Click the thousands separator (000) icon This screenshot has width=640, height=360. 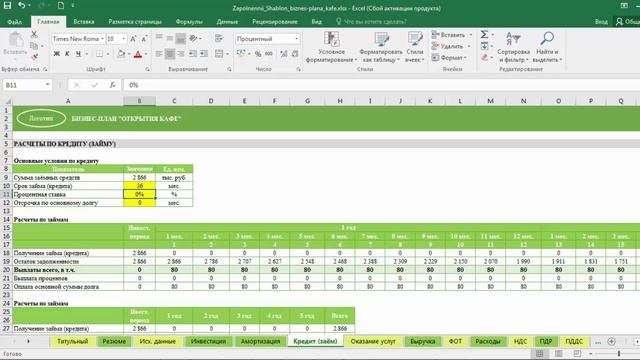point(269,54)
